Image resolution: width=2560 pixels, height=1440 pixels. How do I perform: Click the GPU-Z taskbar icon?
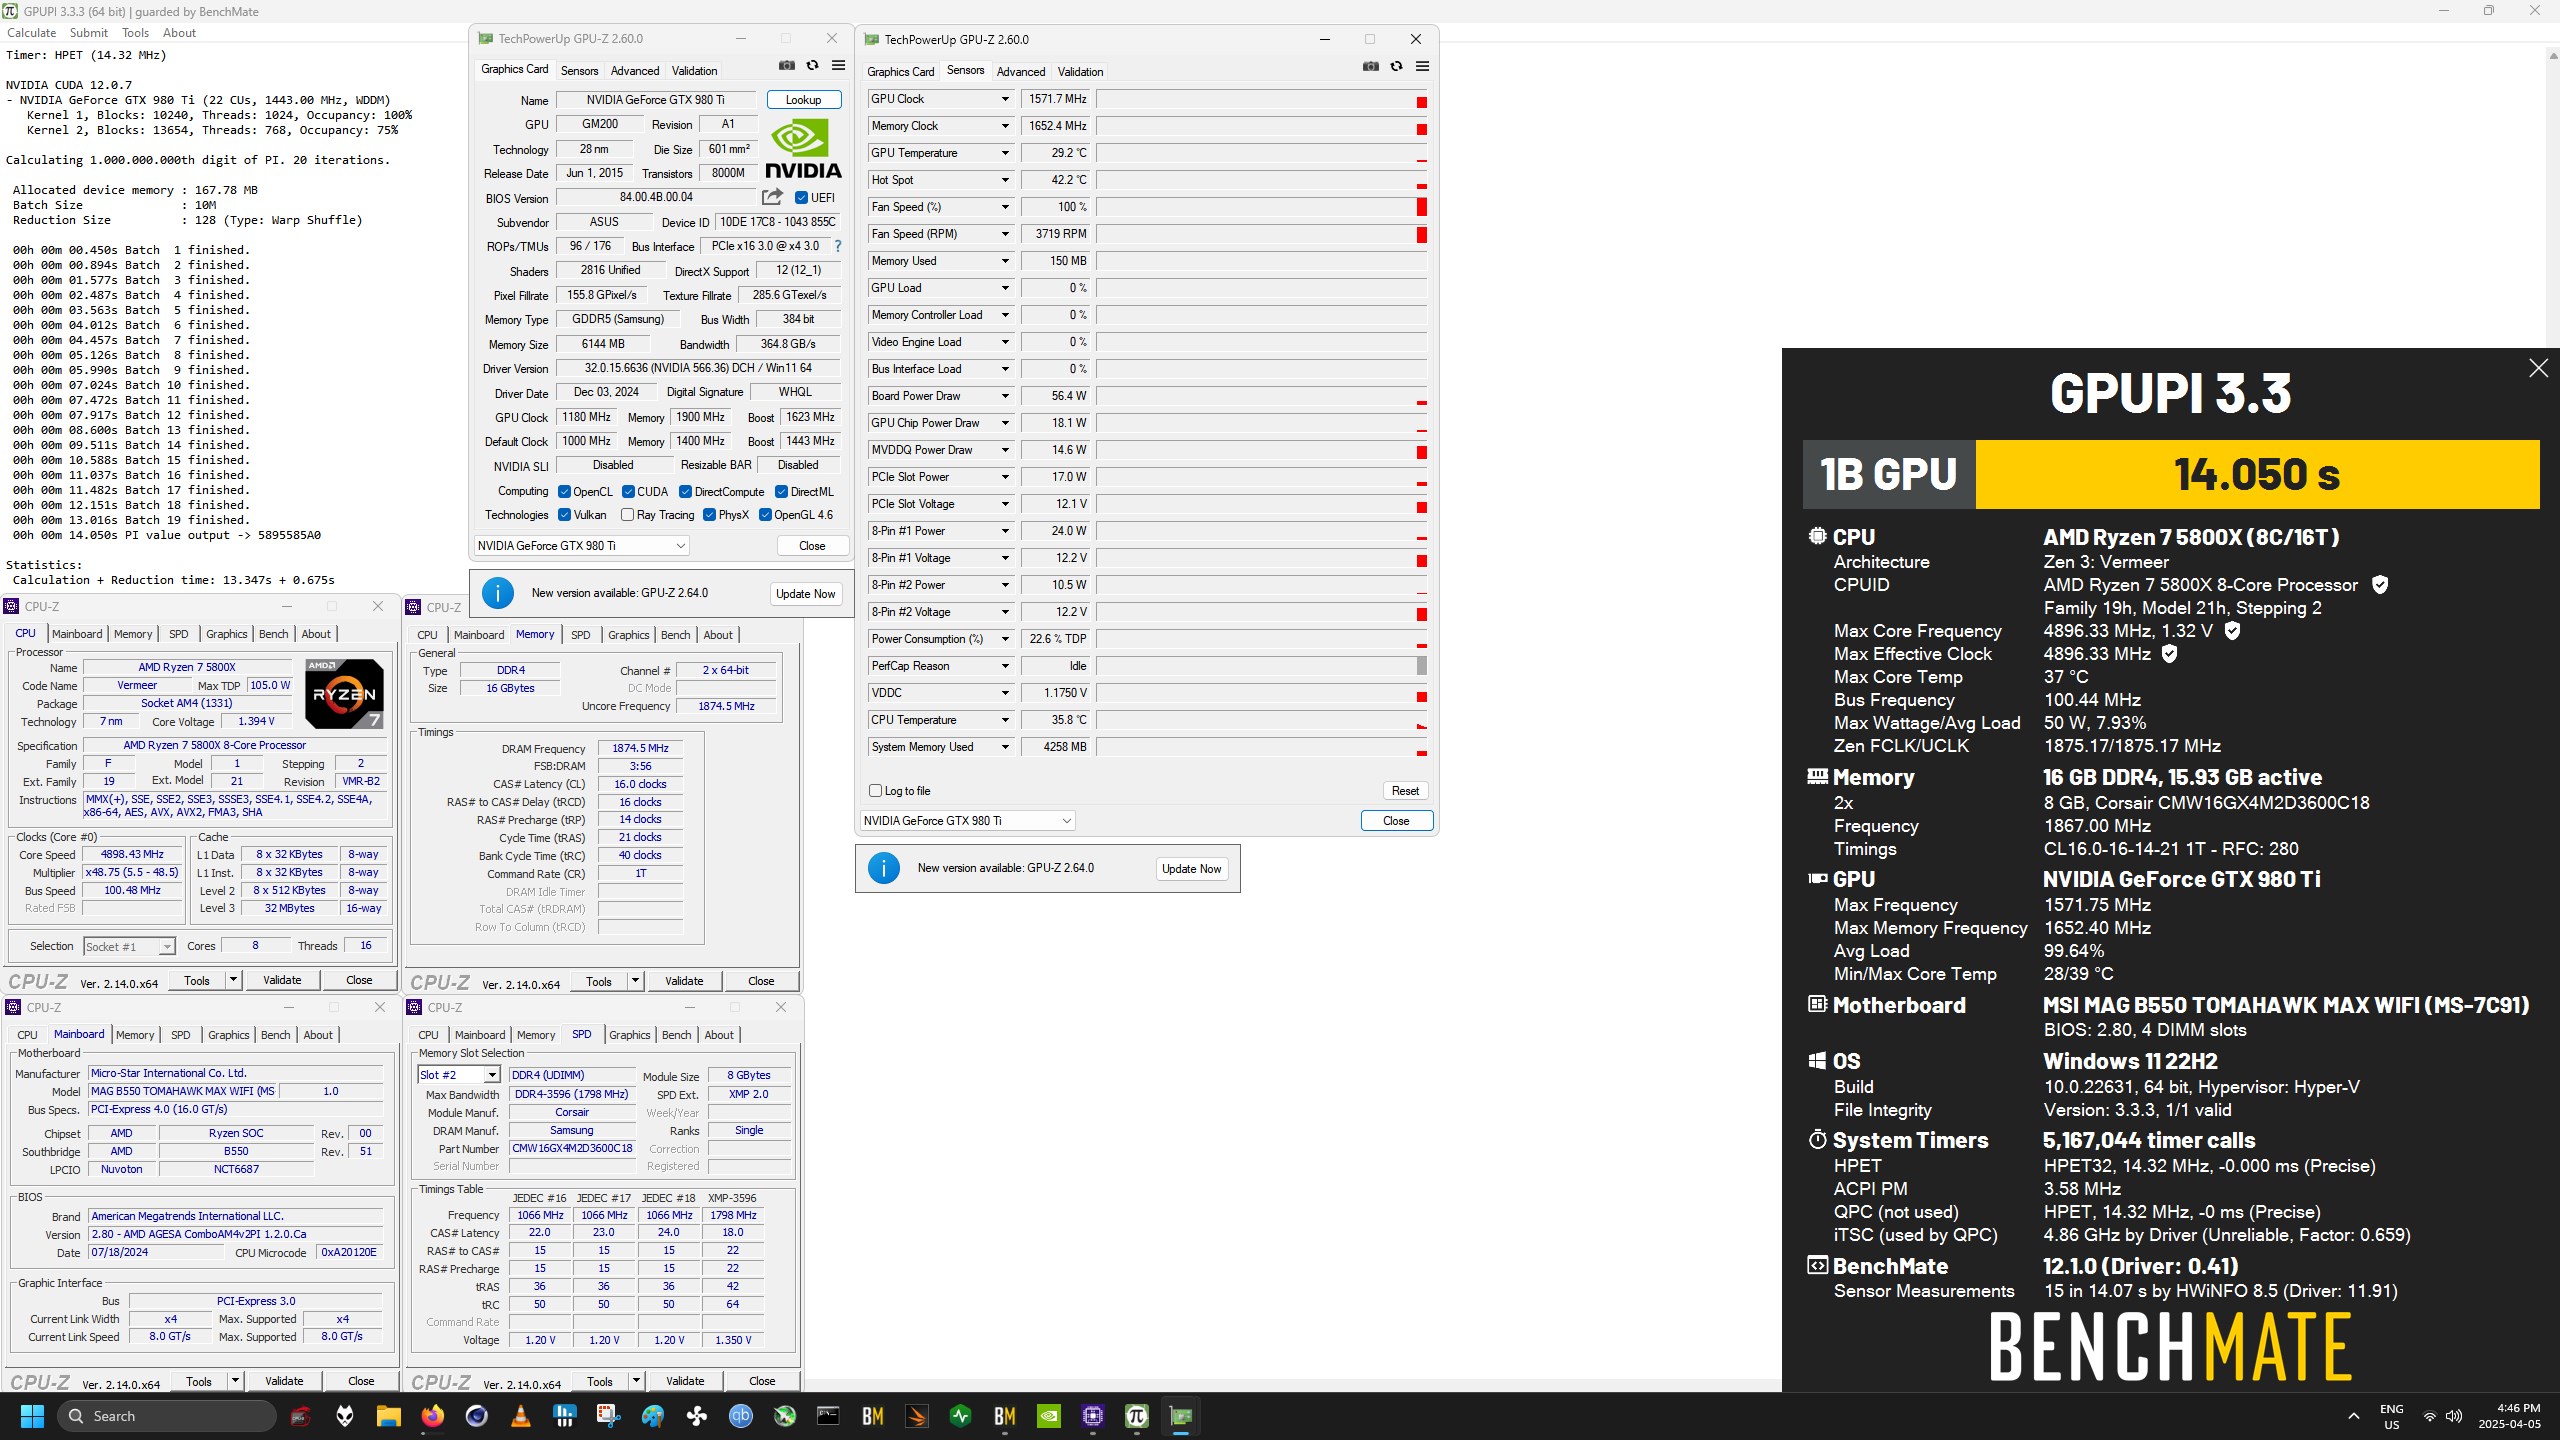tap(1181, 1416)
